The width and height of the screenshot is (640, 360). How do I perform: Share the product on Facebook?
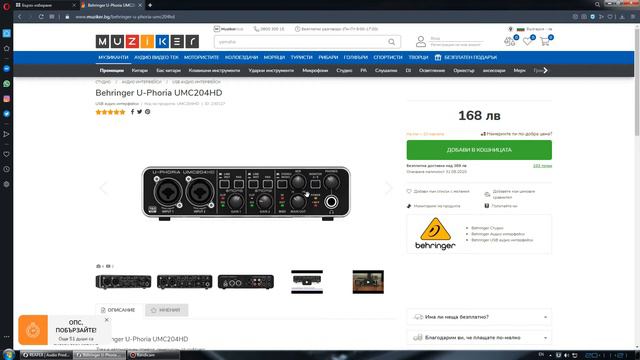[132, 112]
